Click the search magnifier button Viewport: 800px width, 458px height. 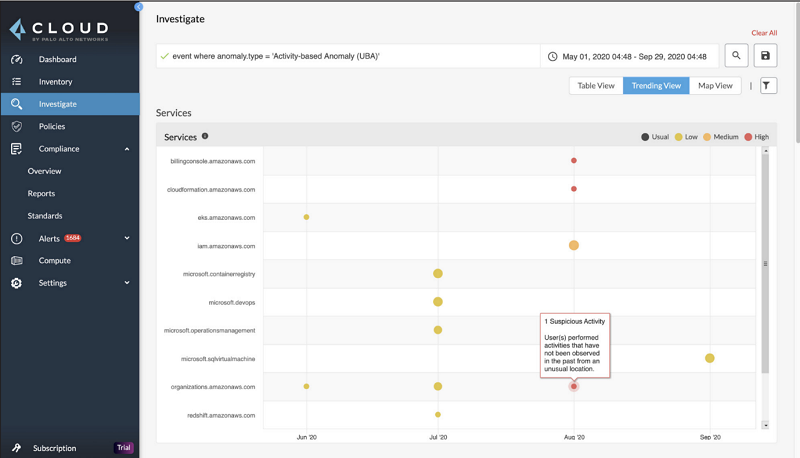736,57
